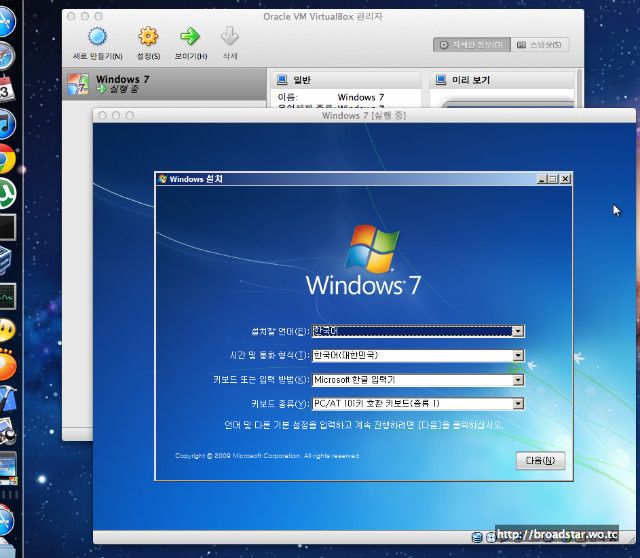Click the 일반 General section header
The height and width of the screenshot is (558, 640).
pyautogui.click(x=346, y=80)
